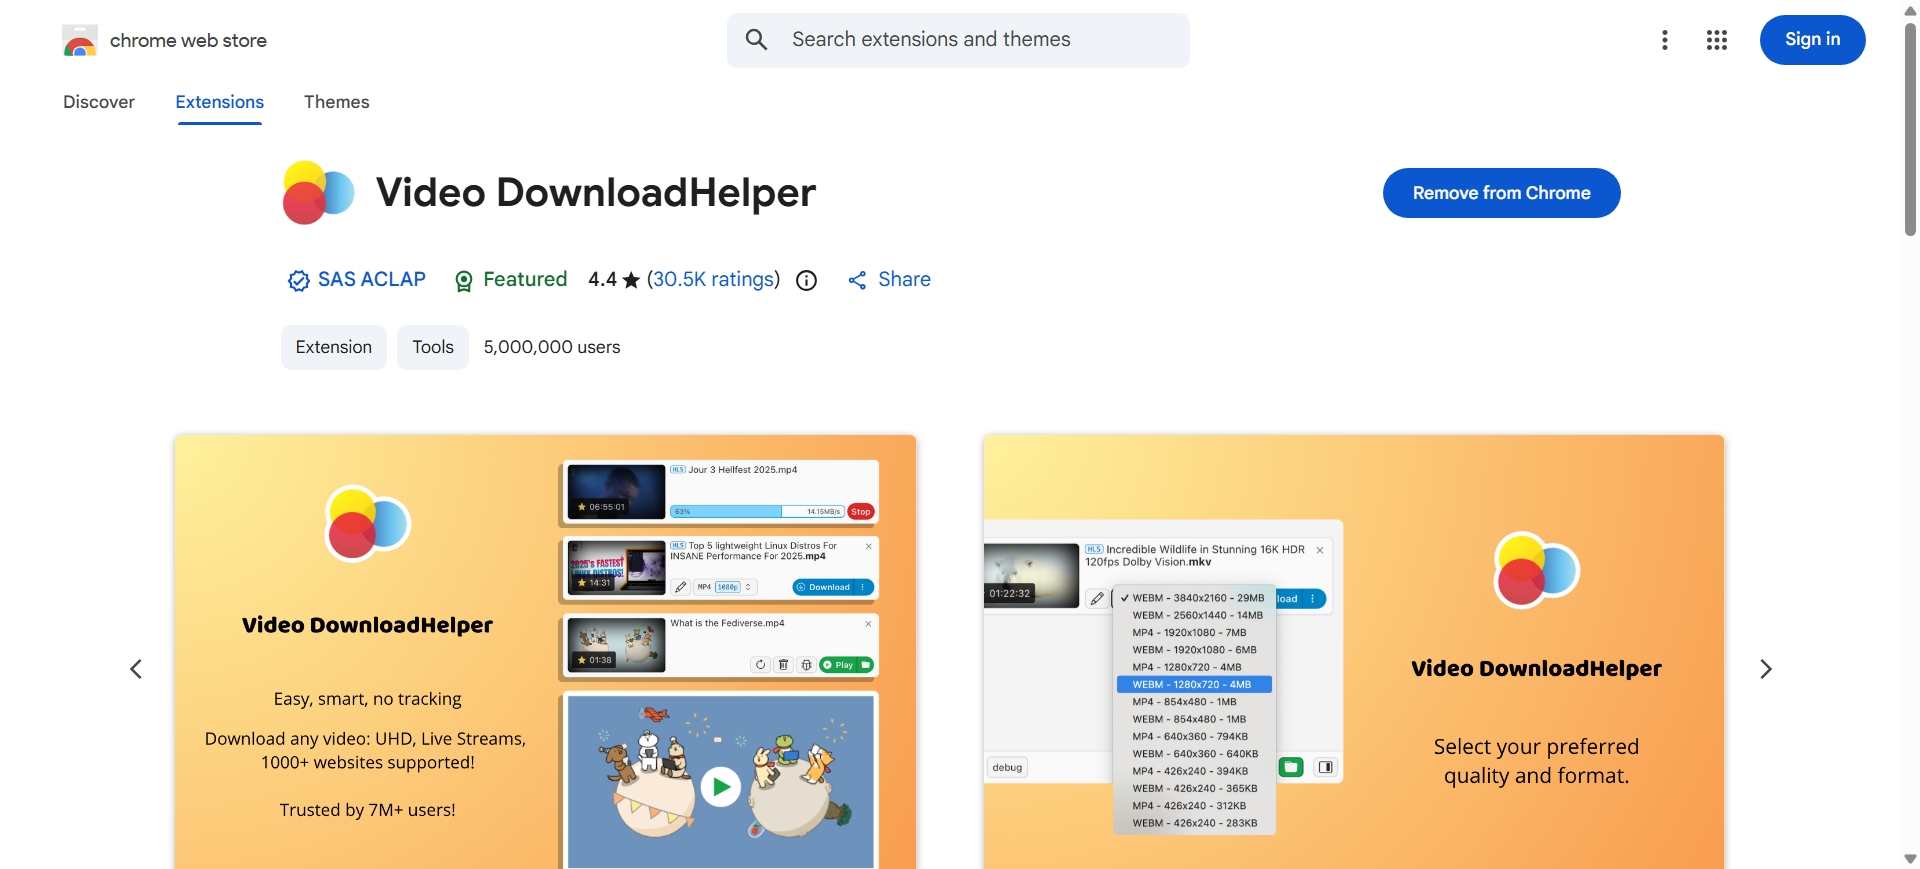This screenshot has width=1920, height=869.
Task: Open the first promotional screenshot
Action: [x=545, y=652]
